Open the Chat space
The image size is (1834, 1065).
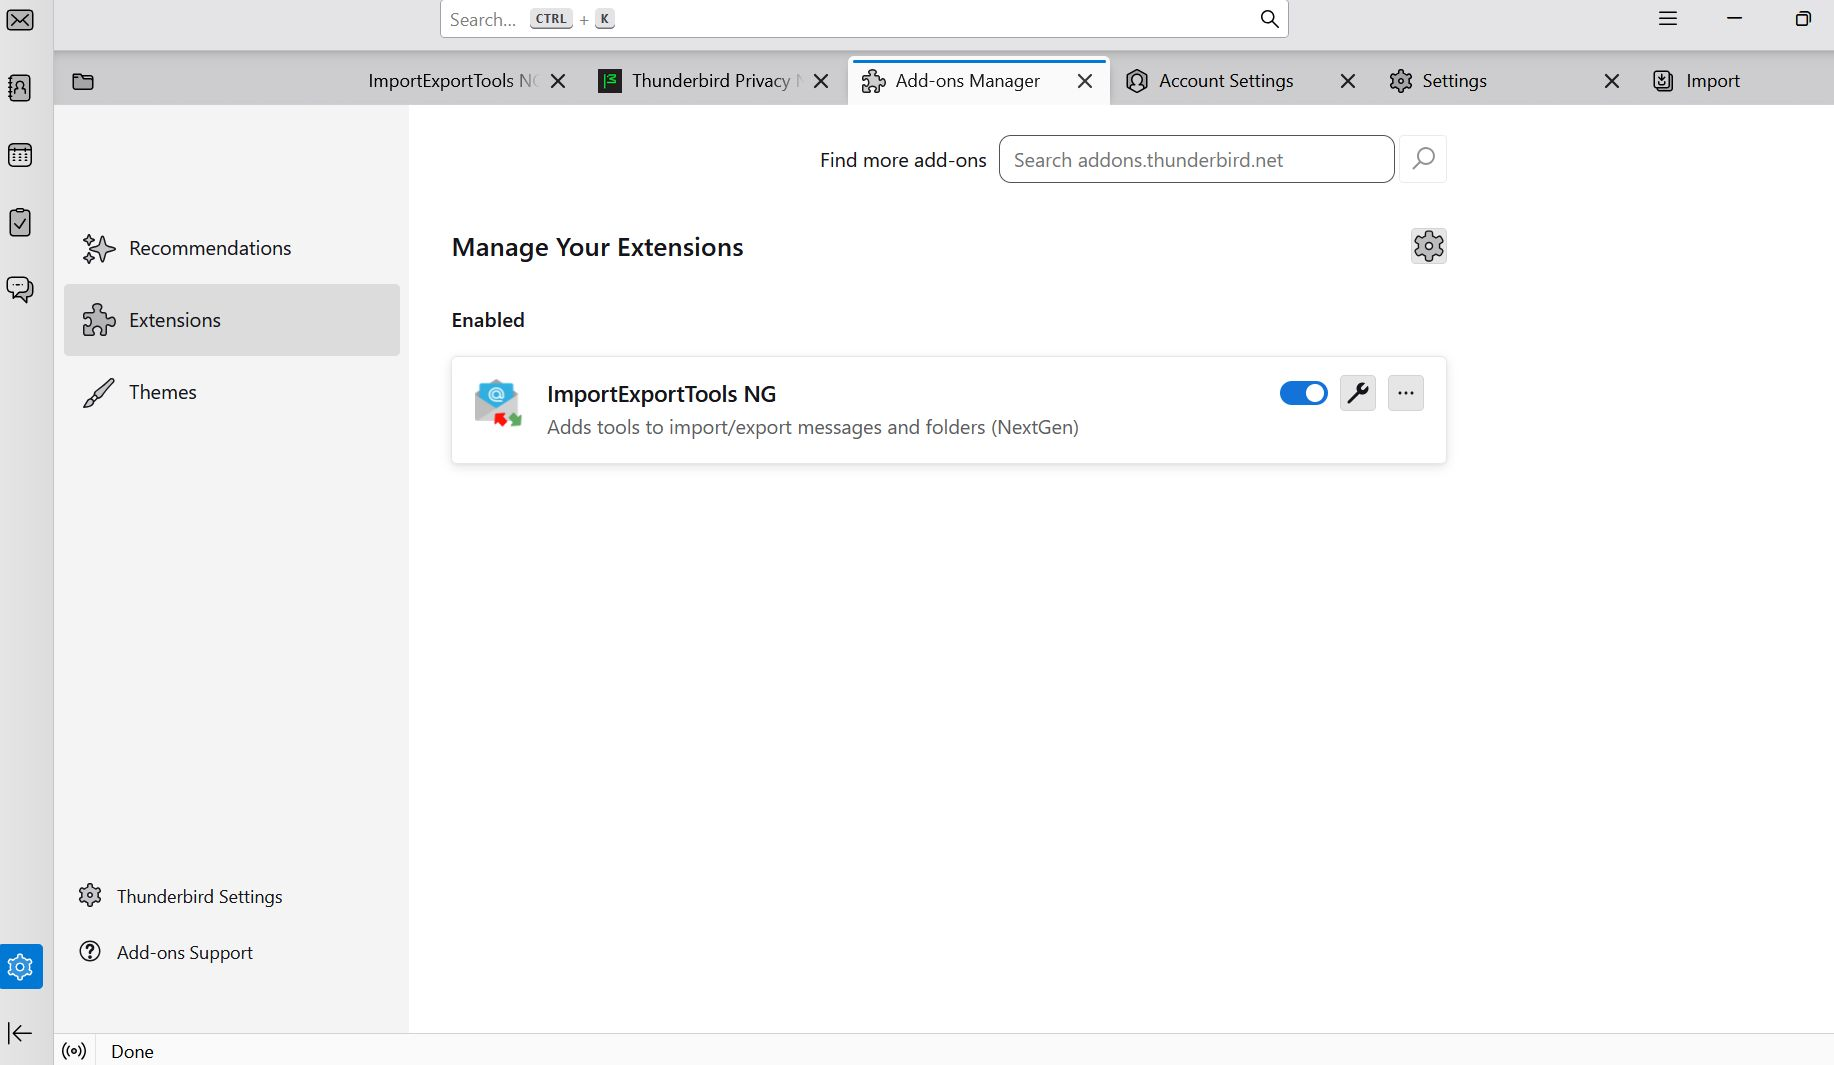pos(20,289)
